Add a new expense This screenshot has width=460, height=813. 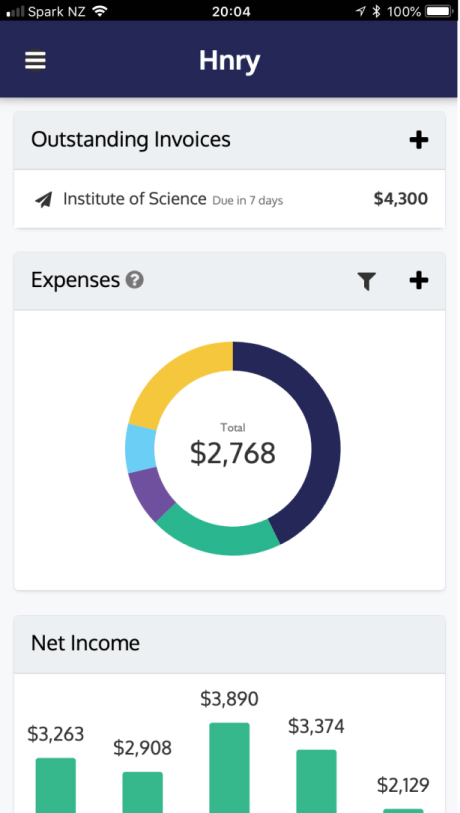pyautogui.click(x=419, y=281)
